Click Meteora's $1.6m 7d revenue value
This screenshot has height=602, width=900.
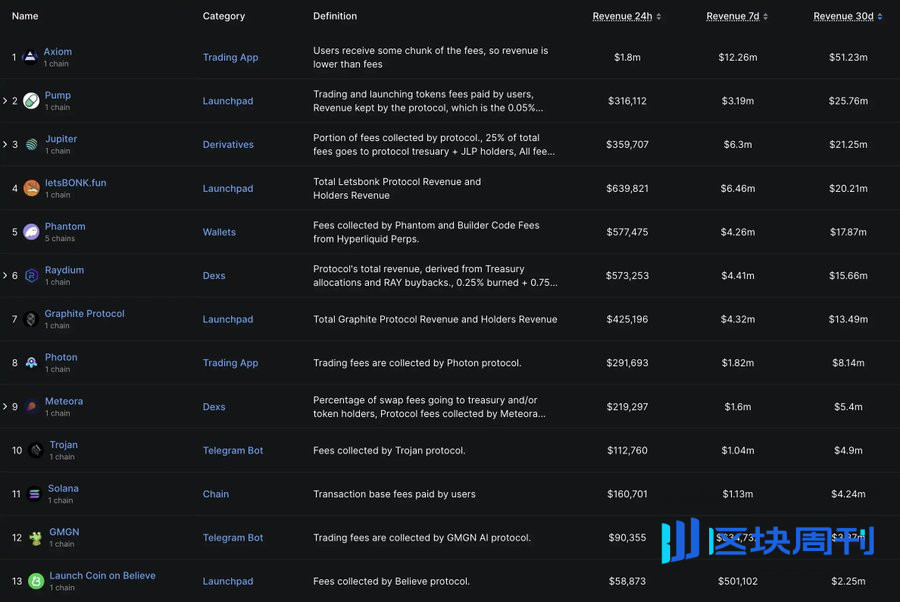tap(738, 407)
